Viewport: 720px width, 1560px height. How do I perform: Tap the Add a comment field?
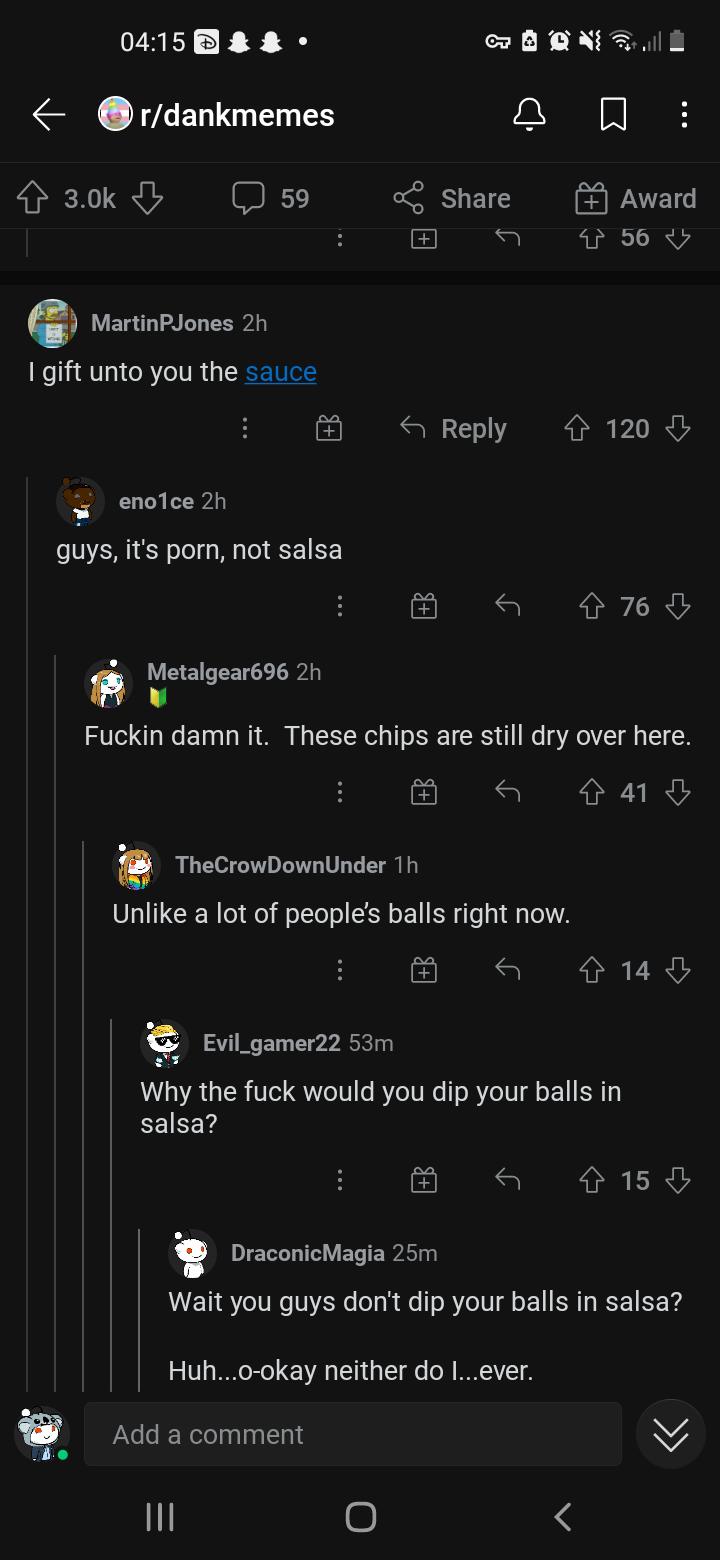[x=352, y=1433]
